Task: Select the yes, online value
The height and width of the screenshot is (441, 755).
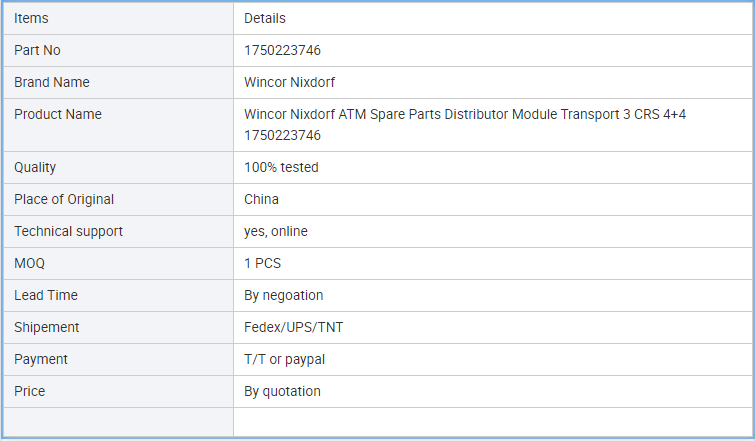Action: (276, 231)
